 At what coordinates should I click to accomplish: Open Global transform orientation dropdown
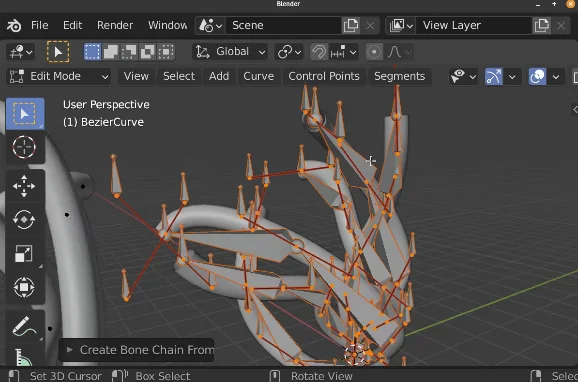pos(230,52)
